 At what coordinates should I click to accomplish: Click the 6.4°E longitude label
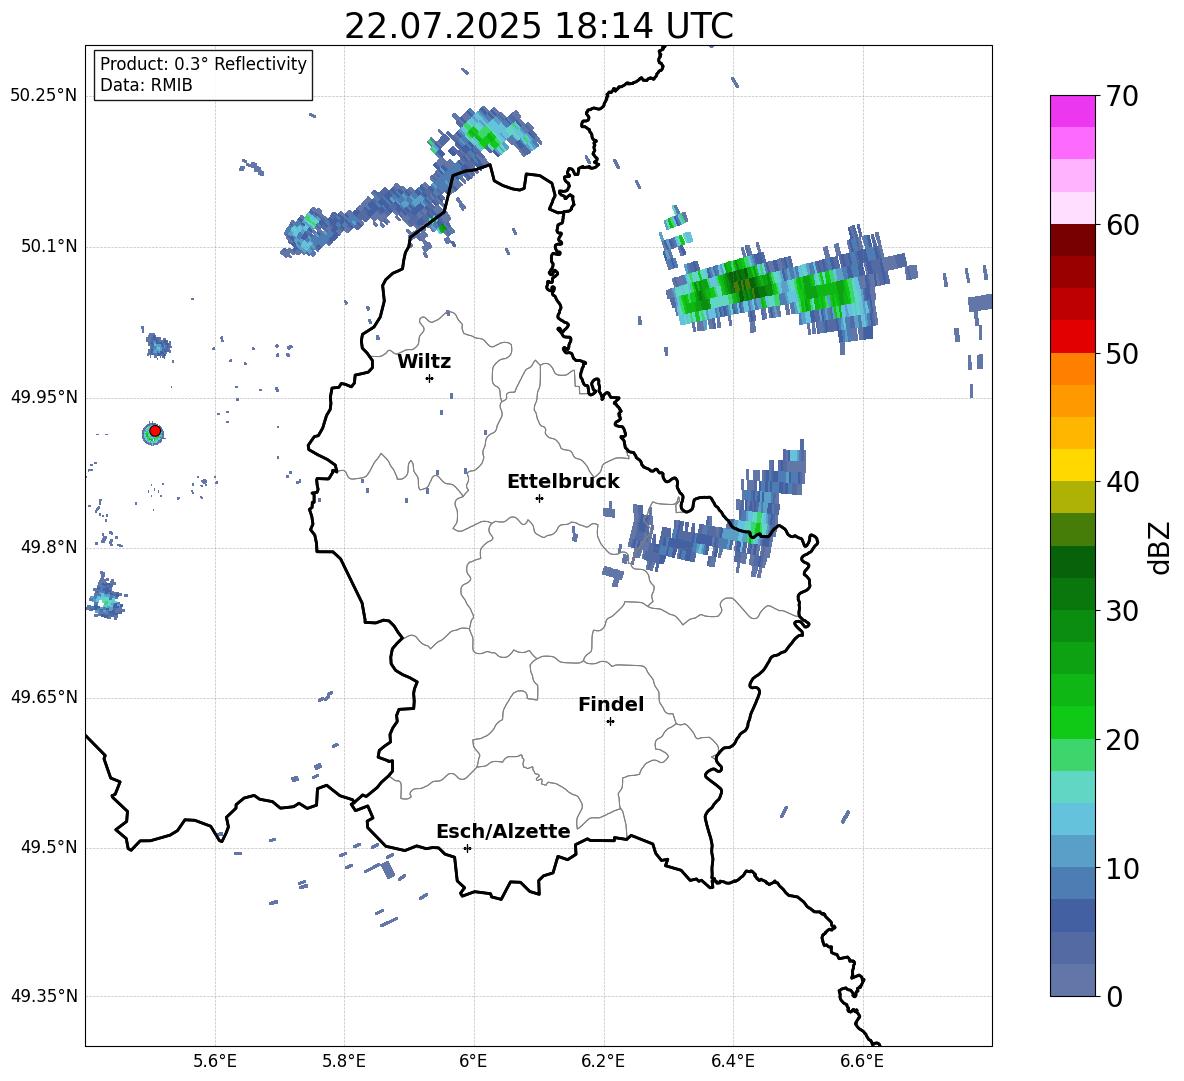[732, 1061]
